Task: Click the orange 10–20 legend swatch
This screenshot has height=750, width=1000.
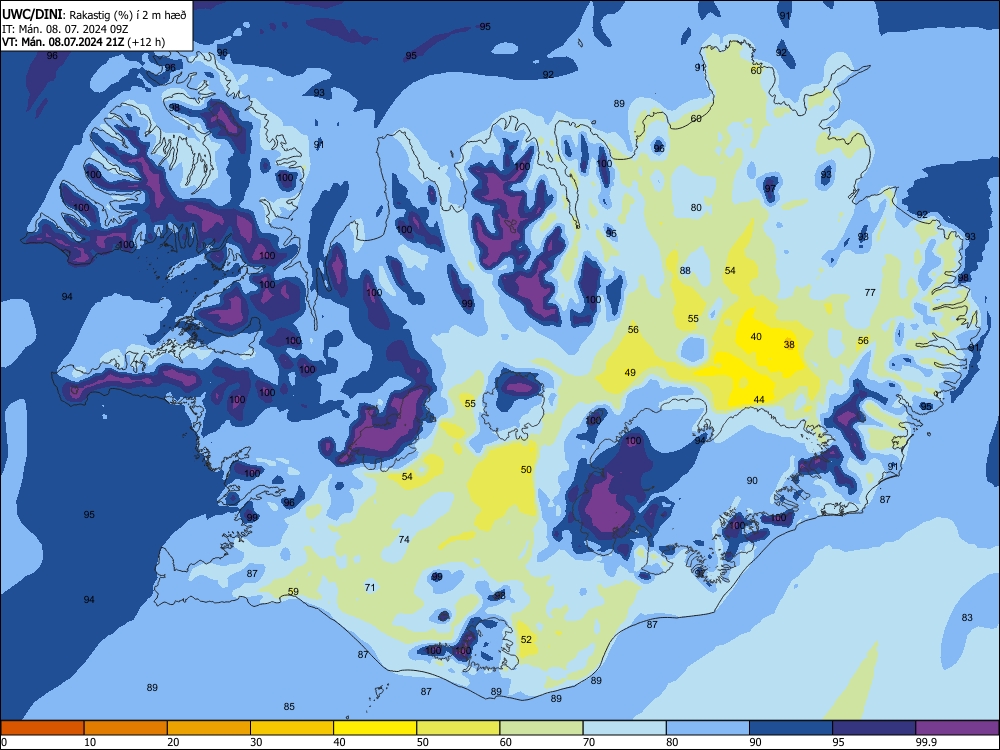Action: point(126,728)
